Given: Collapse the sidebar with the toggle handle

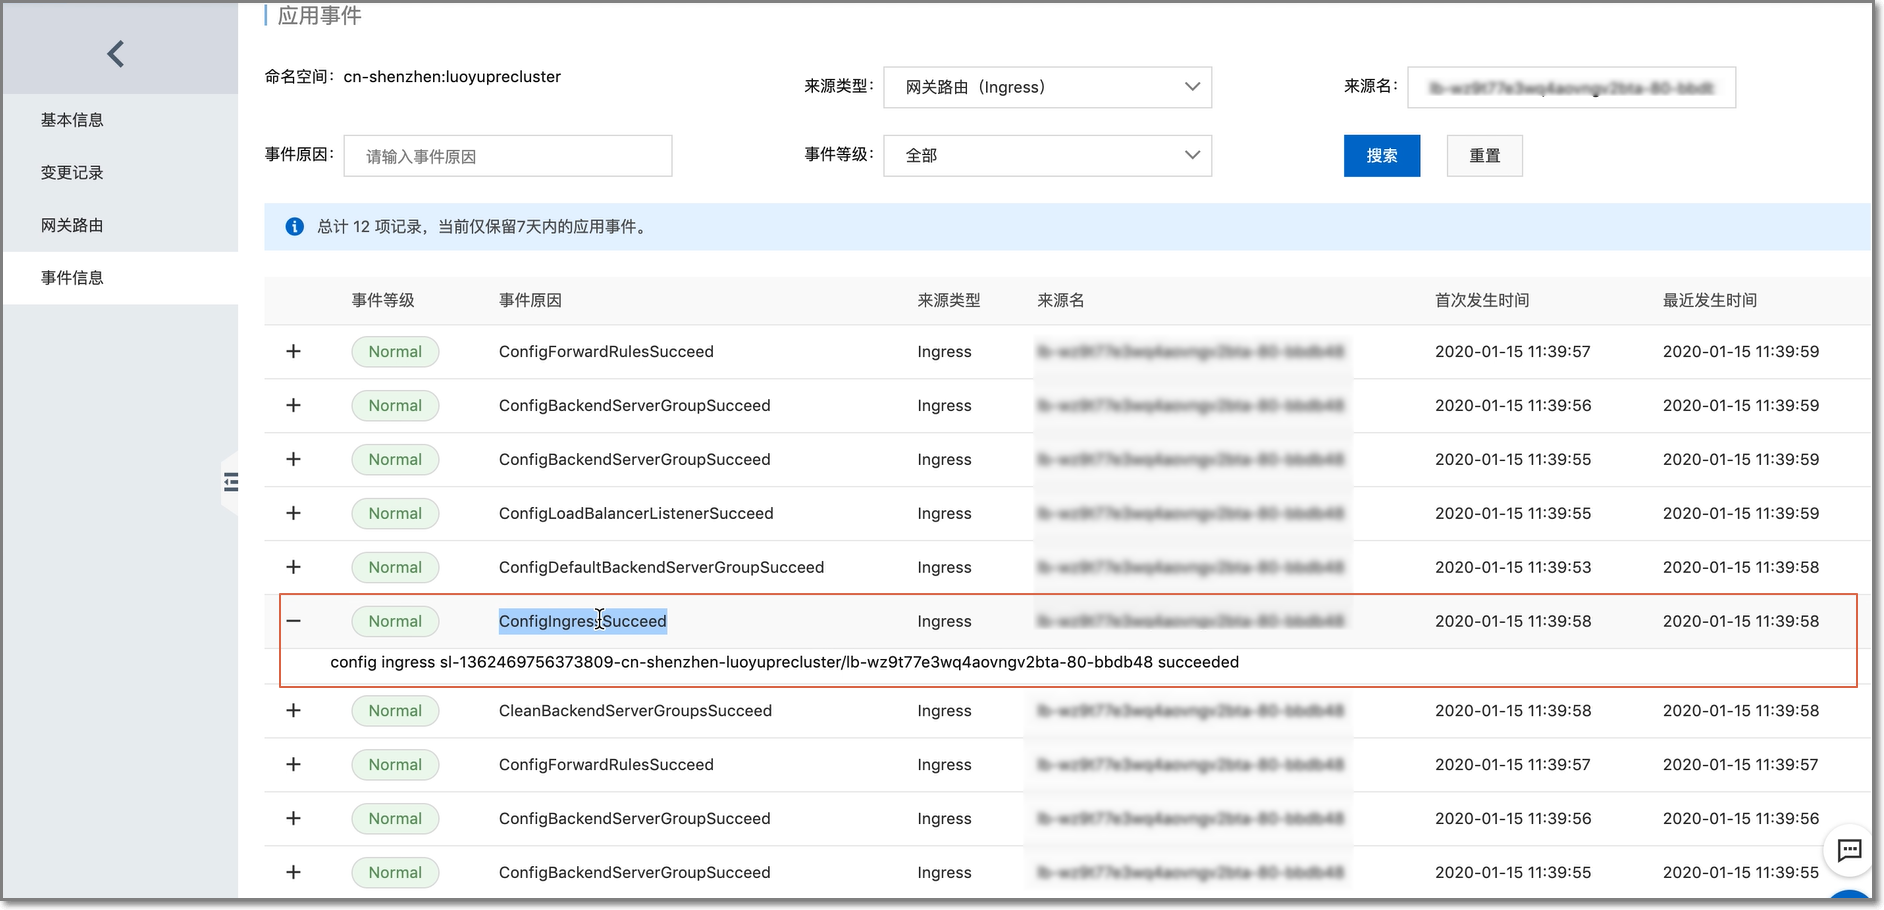Looking at the screenshot, I should [x=231, y=483].
